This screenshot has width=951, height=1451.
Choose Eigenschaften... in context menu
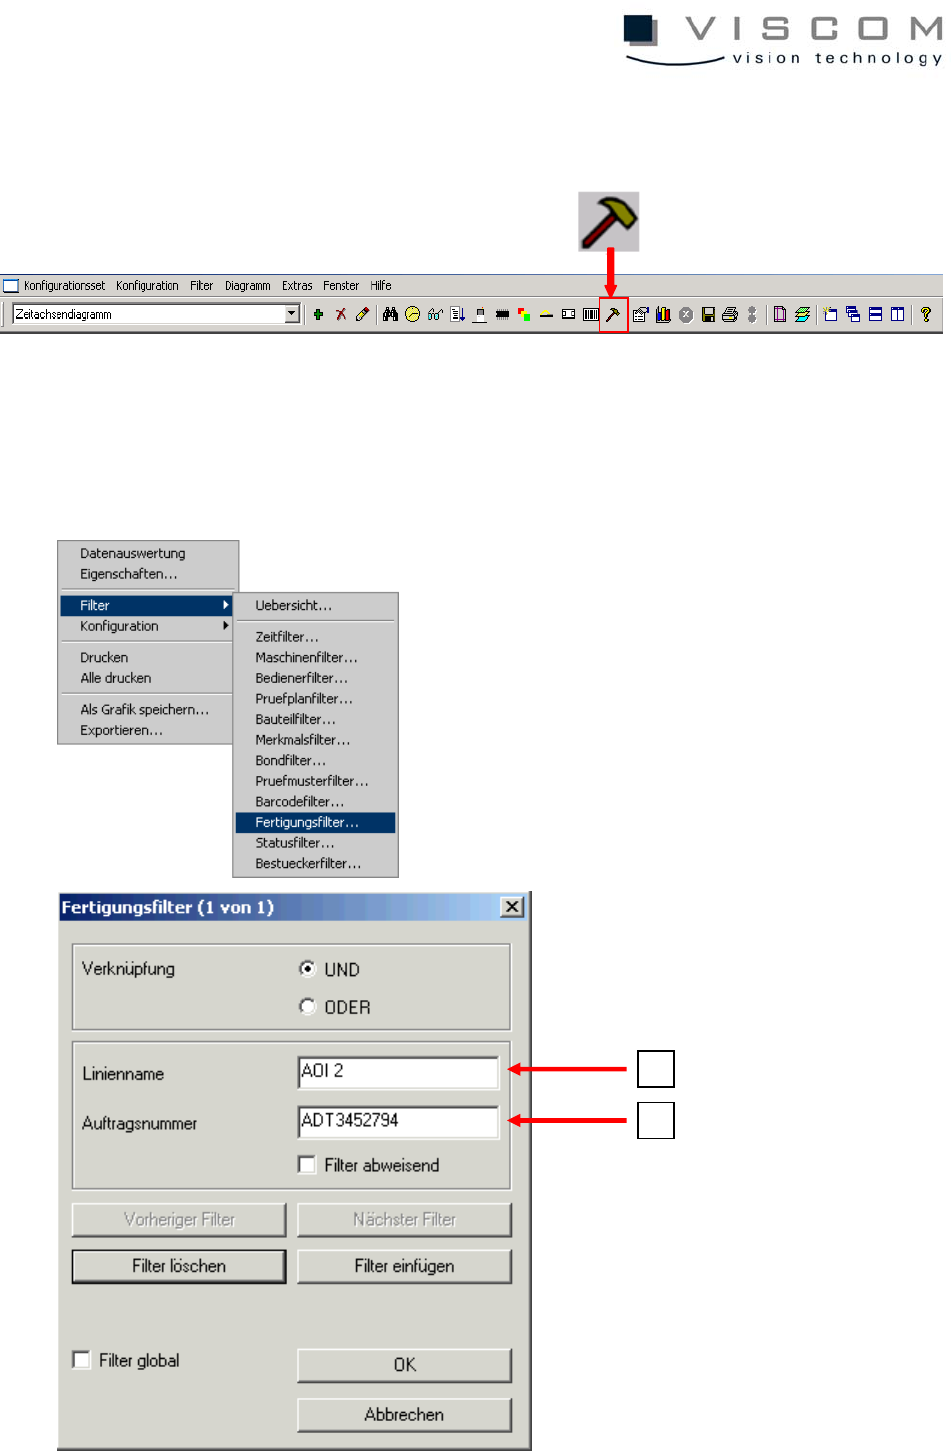[x=128, y=574]
